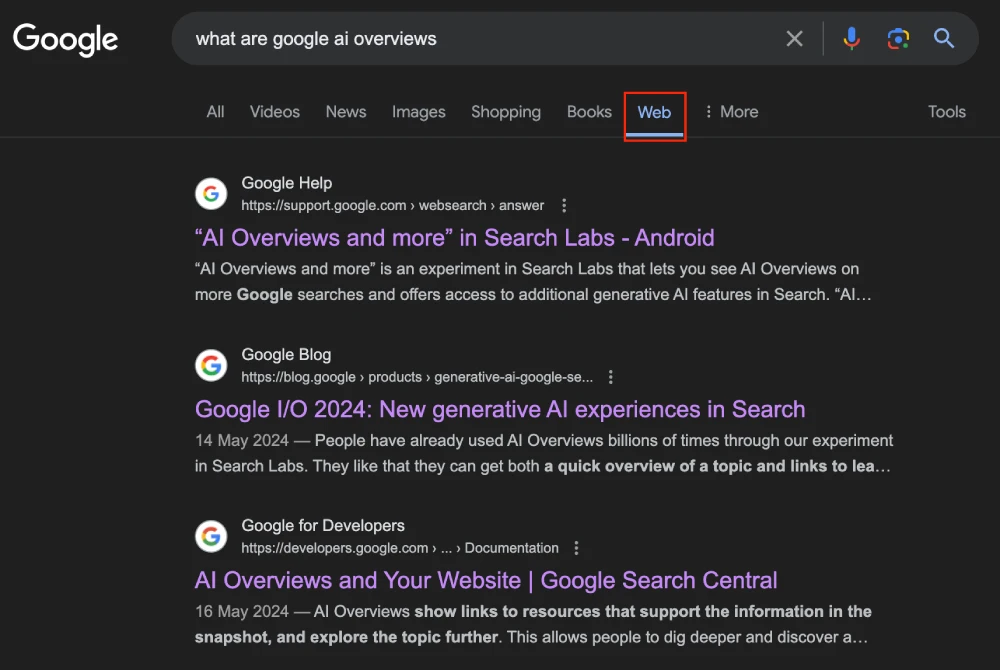This screenshot has height=670, width=1000.
Task: Click the Google Blog result favicon
Action: point(210,365)
